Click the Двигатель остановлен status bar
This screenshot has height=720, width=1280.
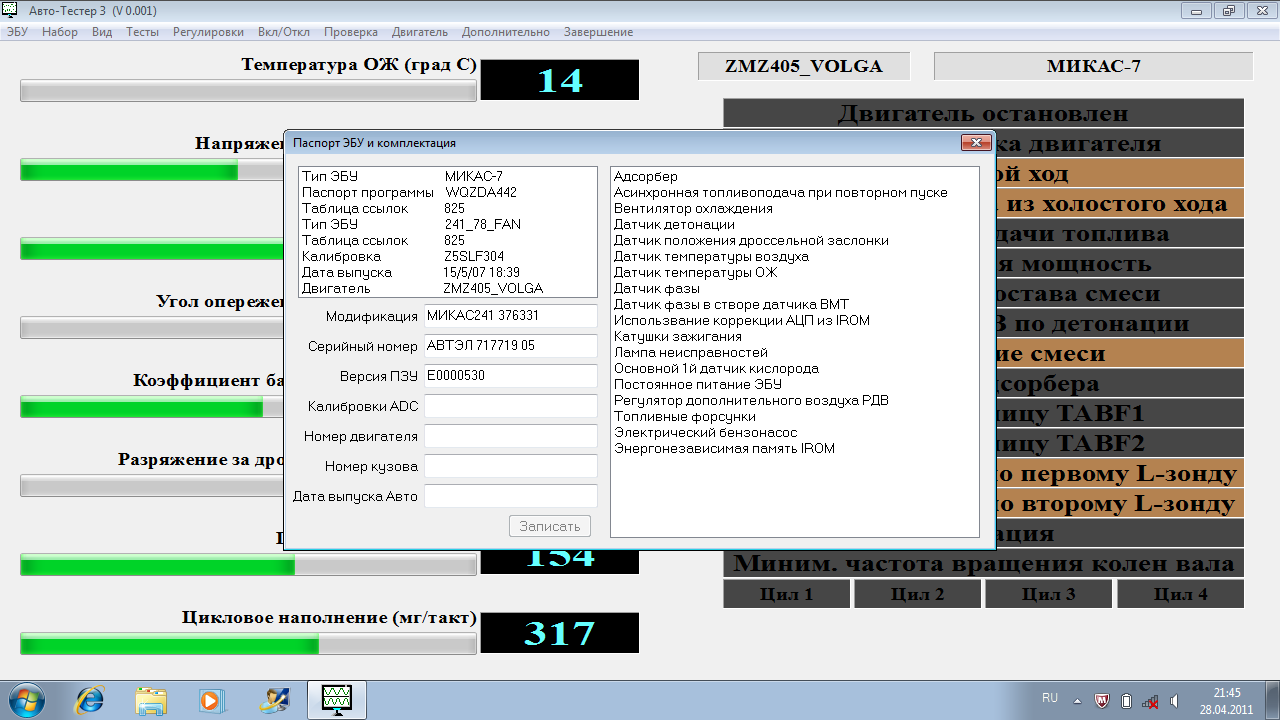point(983,113)
